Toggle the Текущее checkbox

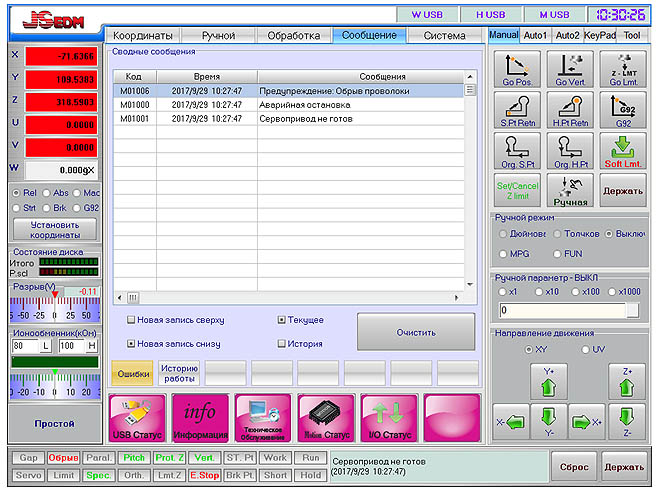282,320
